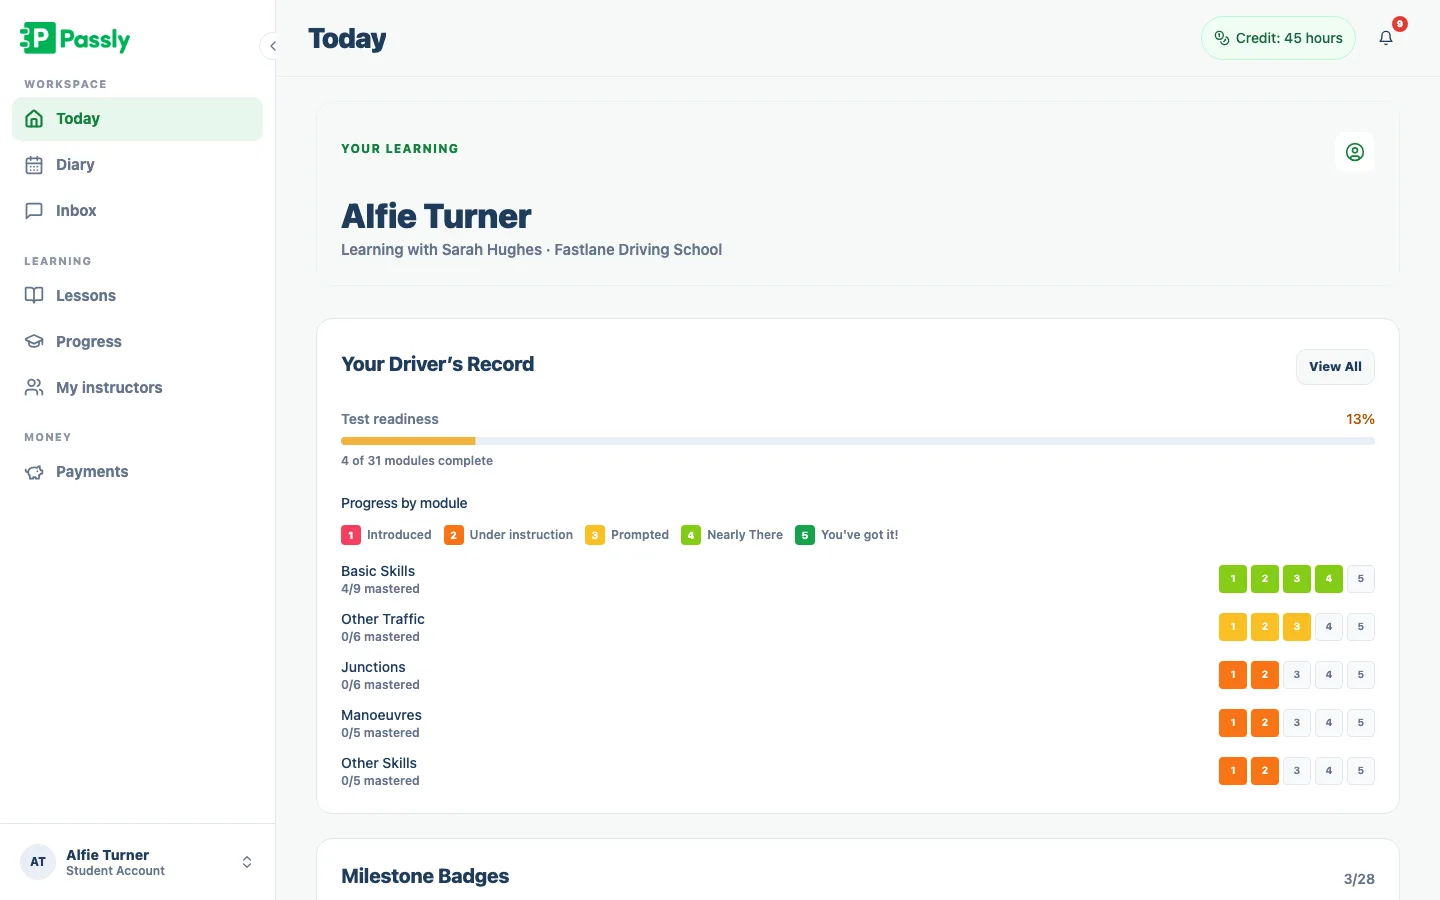The height and width of the screenshot is (900, 1440).
Task: Select level 3 for Junctions
Action: tap(1297, 675)
